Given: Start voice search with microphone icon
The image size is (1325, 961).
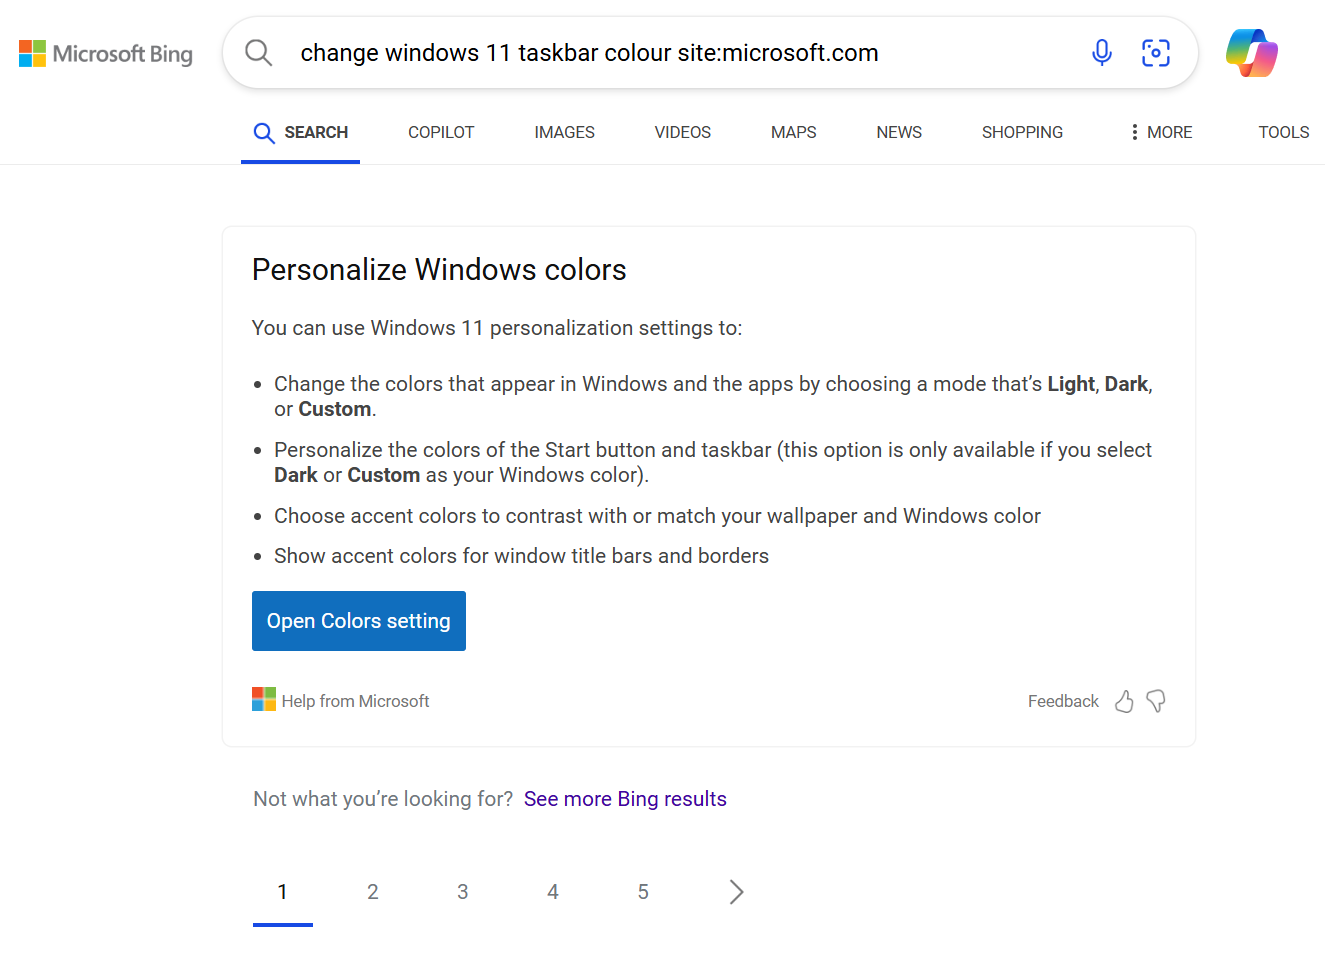Looking at the screenshot, I should tap(1101, 53).
